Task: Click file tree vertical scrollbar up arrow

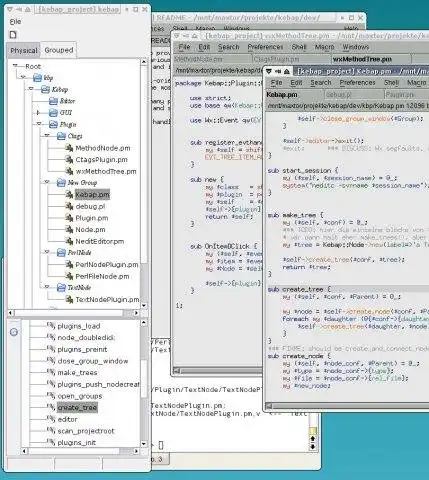Action: coord(144,62)
